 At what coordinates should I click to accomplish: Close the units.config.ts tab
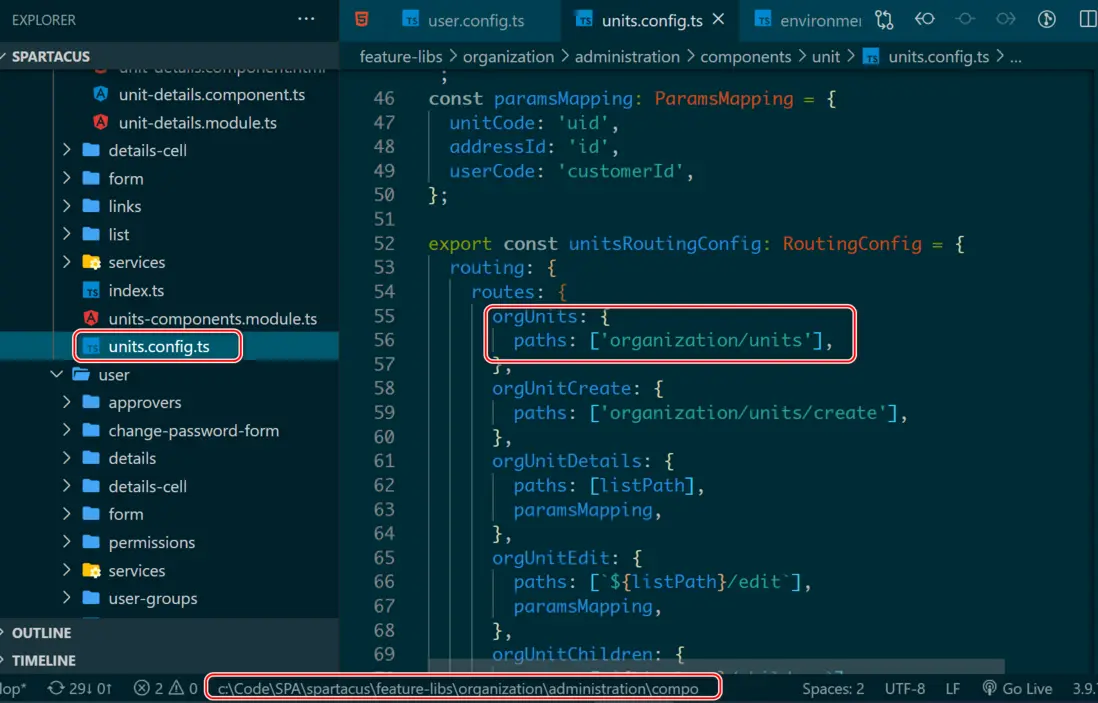(x=718, y=20)
